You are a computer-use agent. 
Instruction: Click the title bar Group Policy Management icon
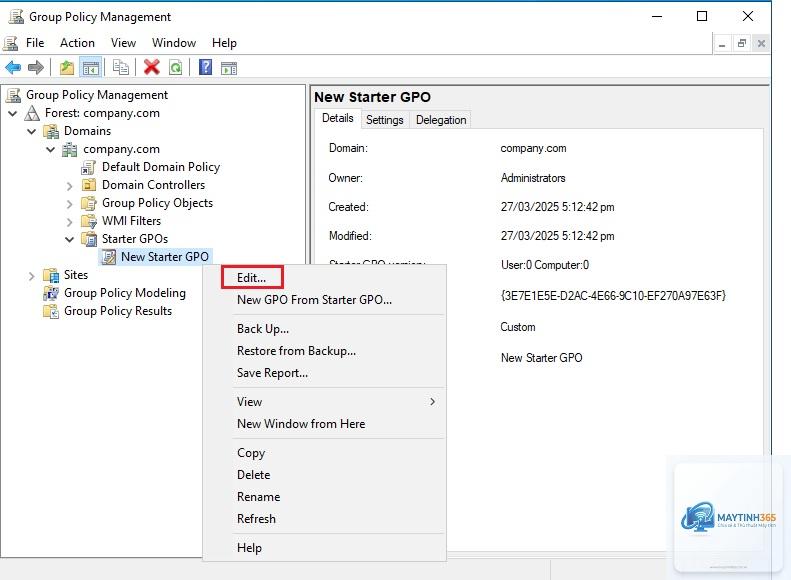click(16, 17)
